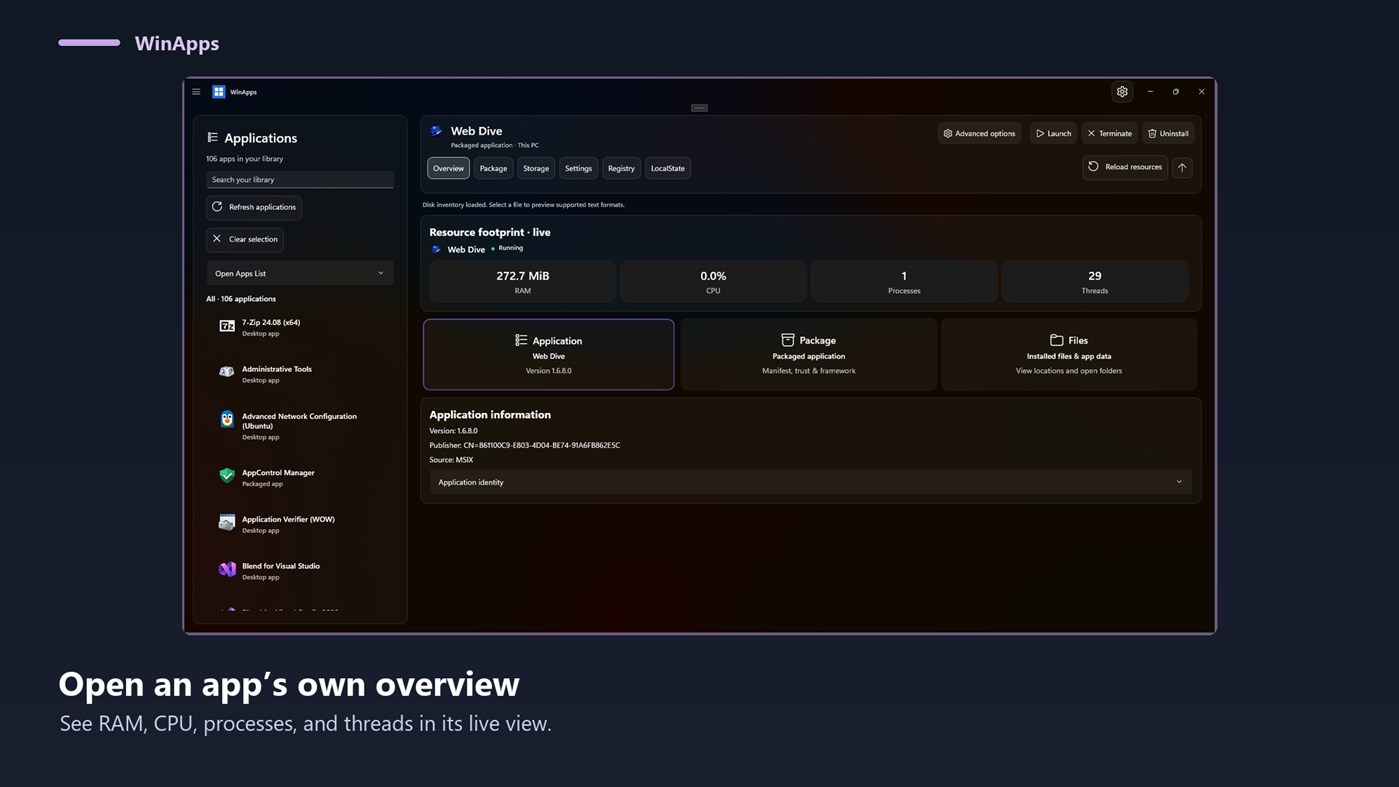Open the Package tab

(x=493, y=168)
